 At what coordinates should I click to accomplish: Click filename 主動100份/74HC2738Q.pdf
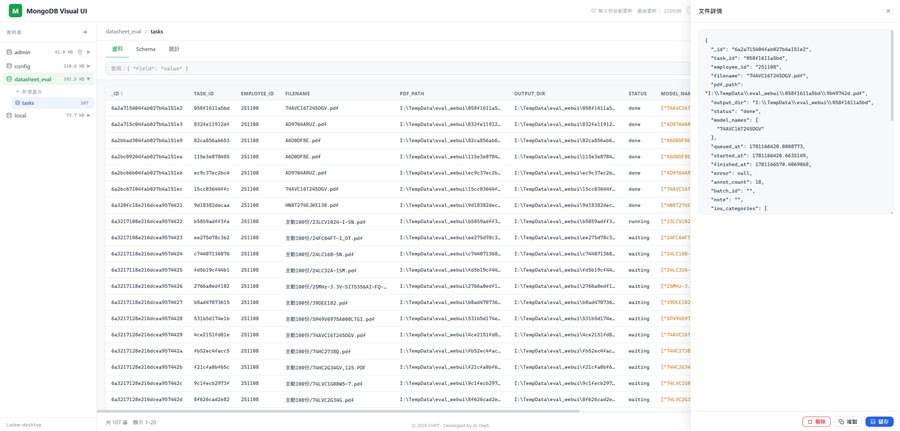click(317, 351)
